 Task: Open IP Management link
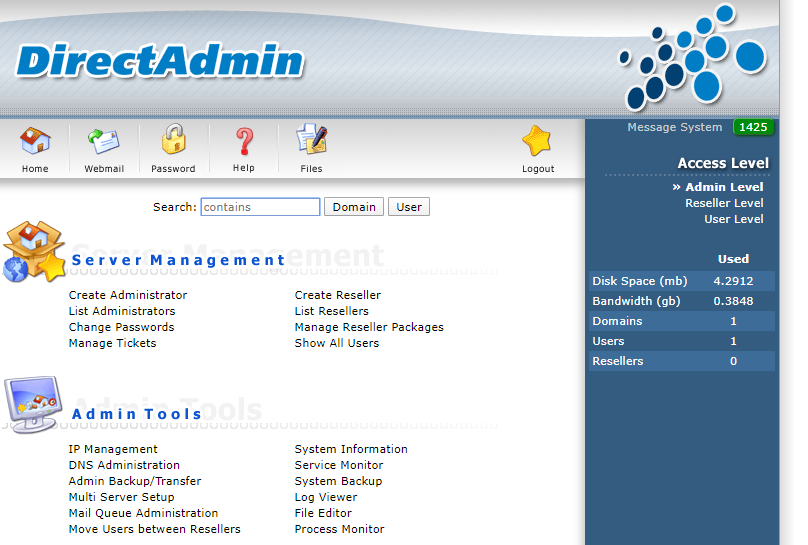click(x=113, y=449)
